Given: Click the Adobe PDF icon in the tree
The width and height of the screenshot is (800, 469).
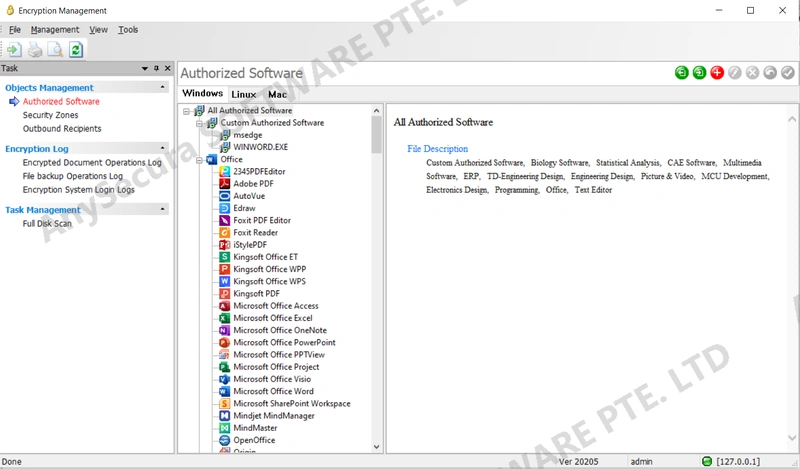Looking at the screenshot, I should (224, 184).
